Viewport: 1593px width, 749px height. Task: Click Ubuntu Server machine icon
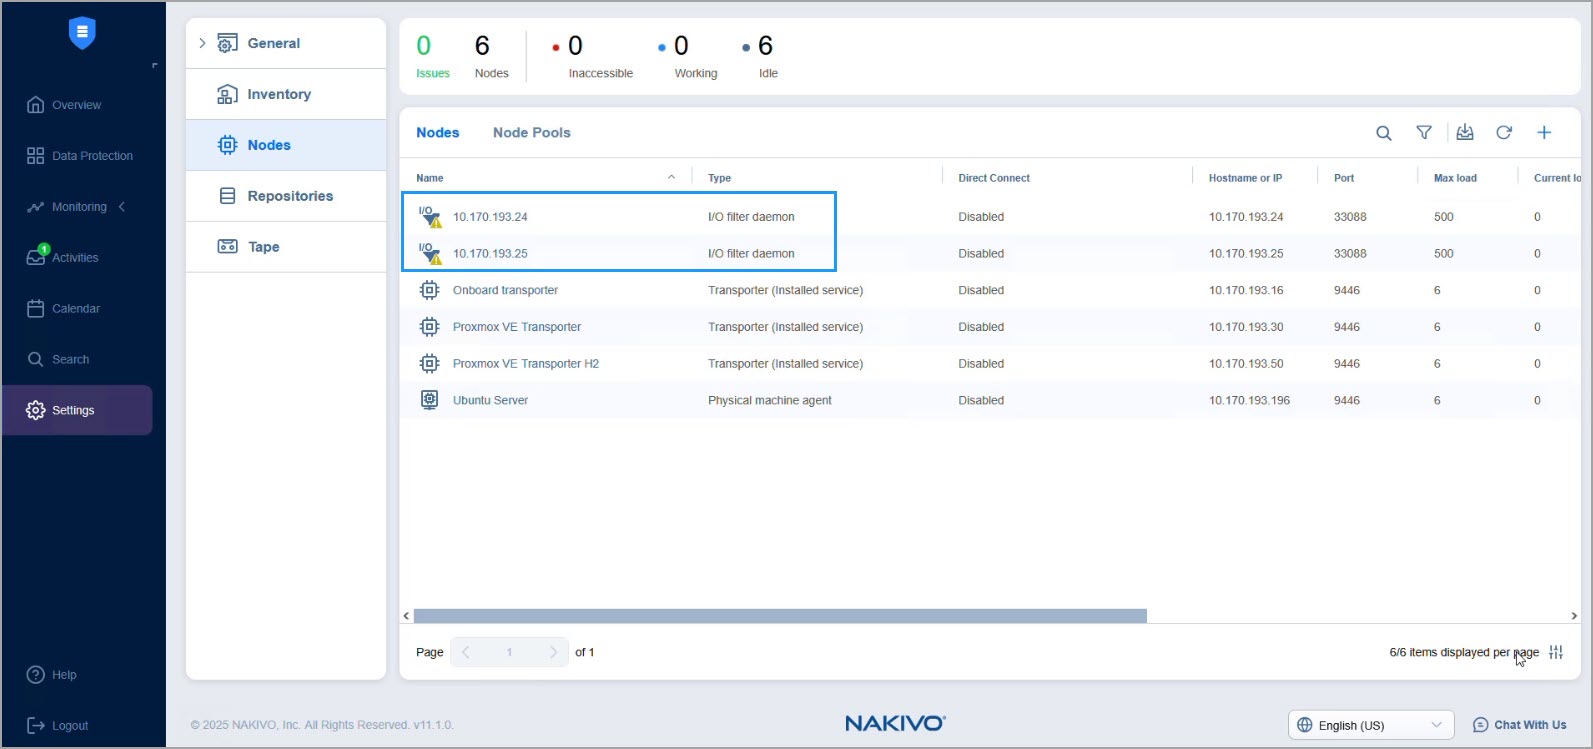click(x=429, y=400)
